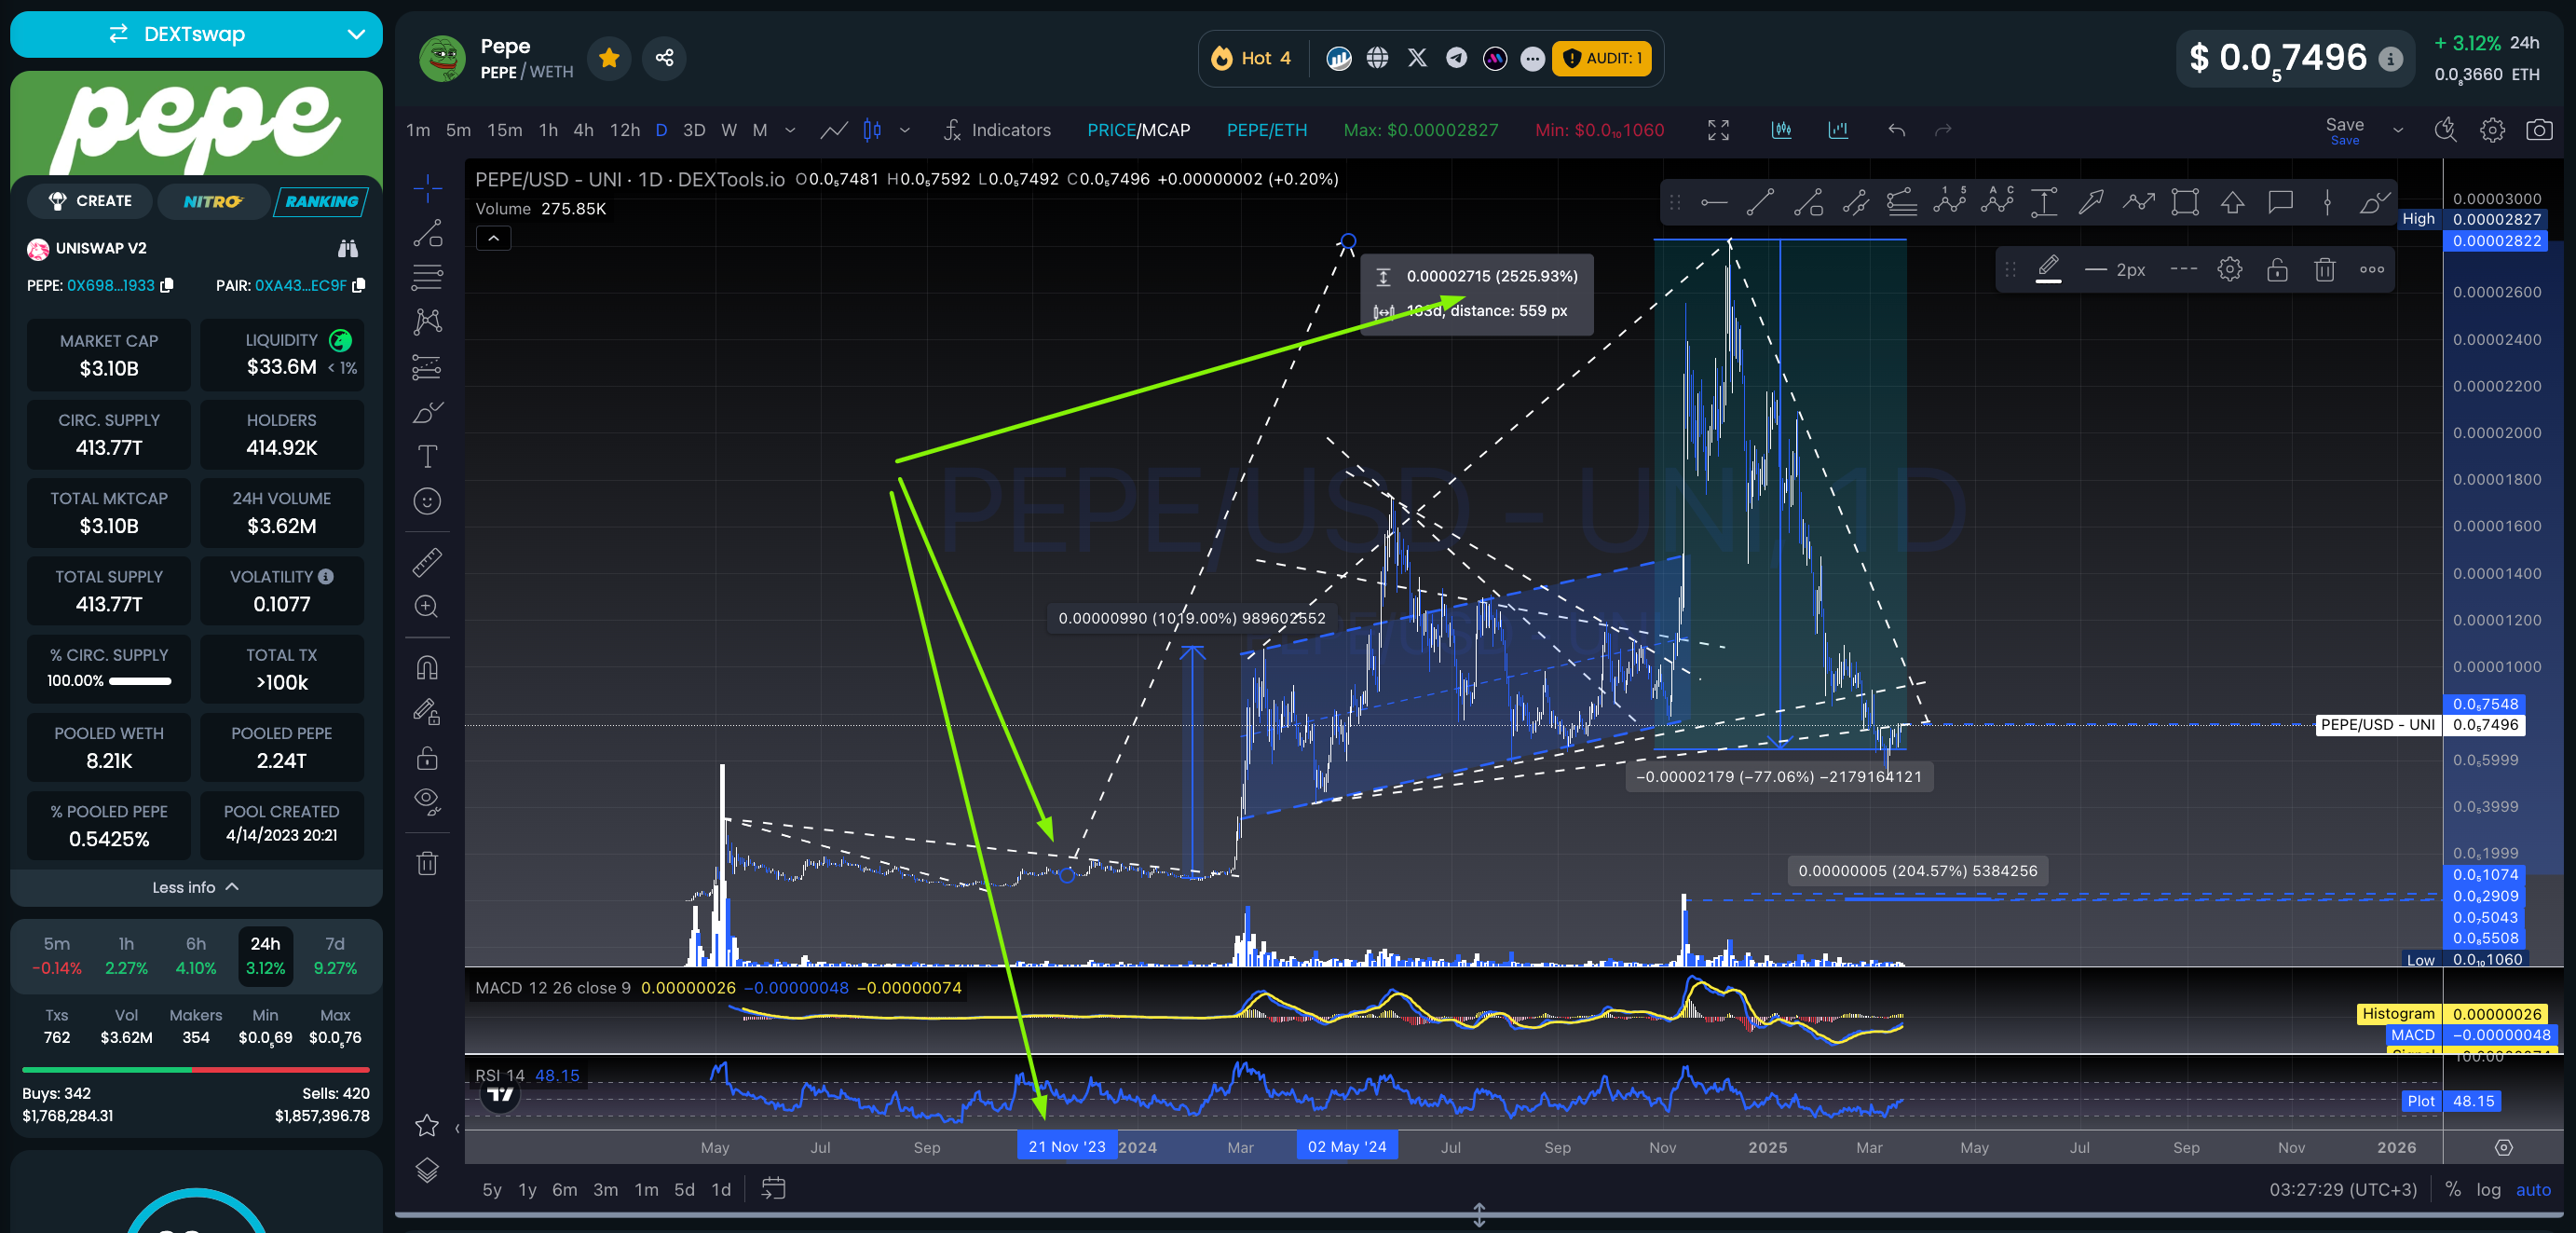2576x1233 pixels.
Task: Toggle lock all drawing tools
Action: pyautogui.click(x=428, y=758)
